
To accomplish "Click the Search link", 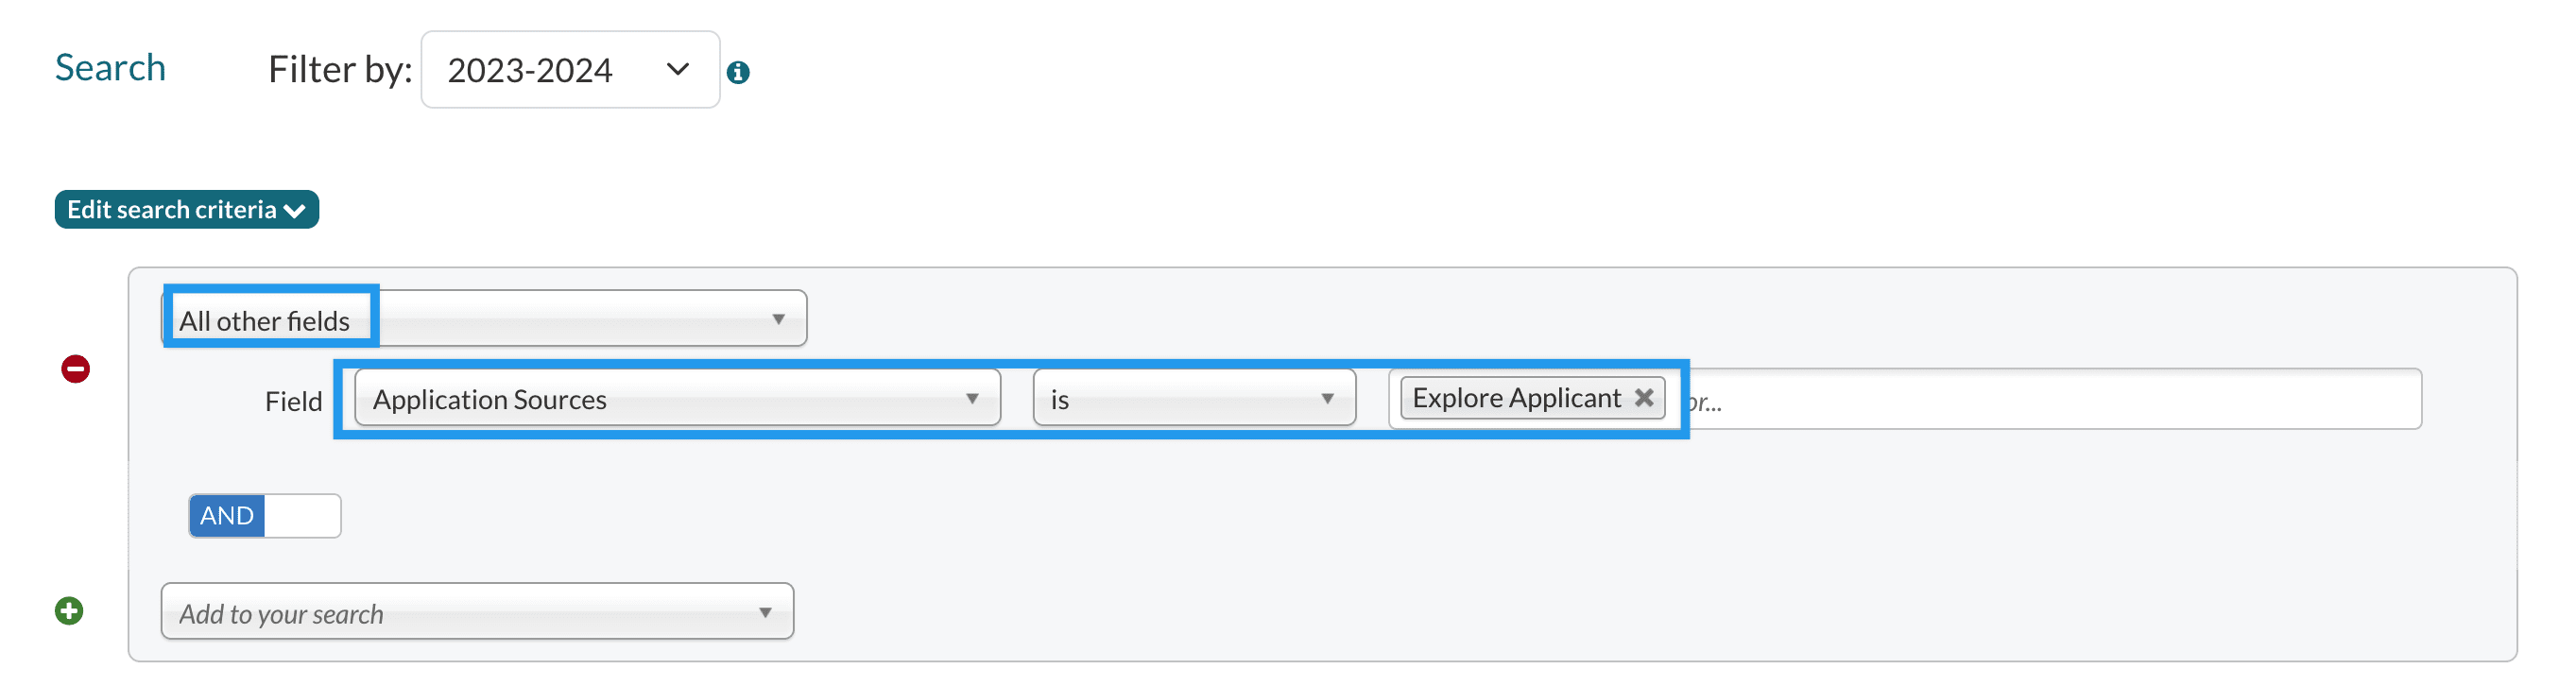I will coord(110,68).
